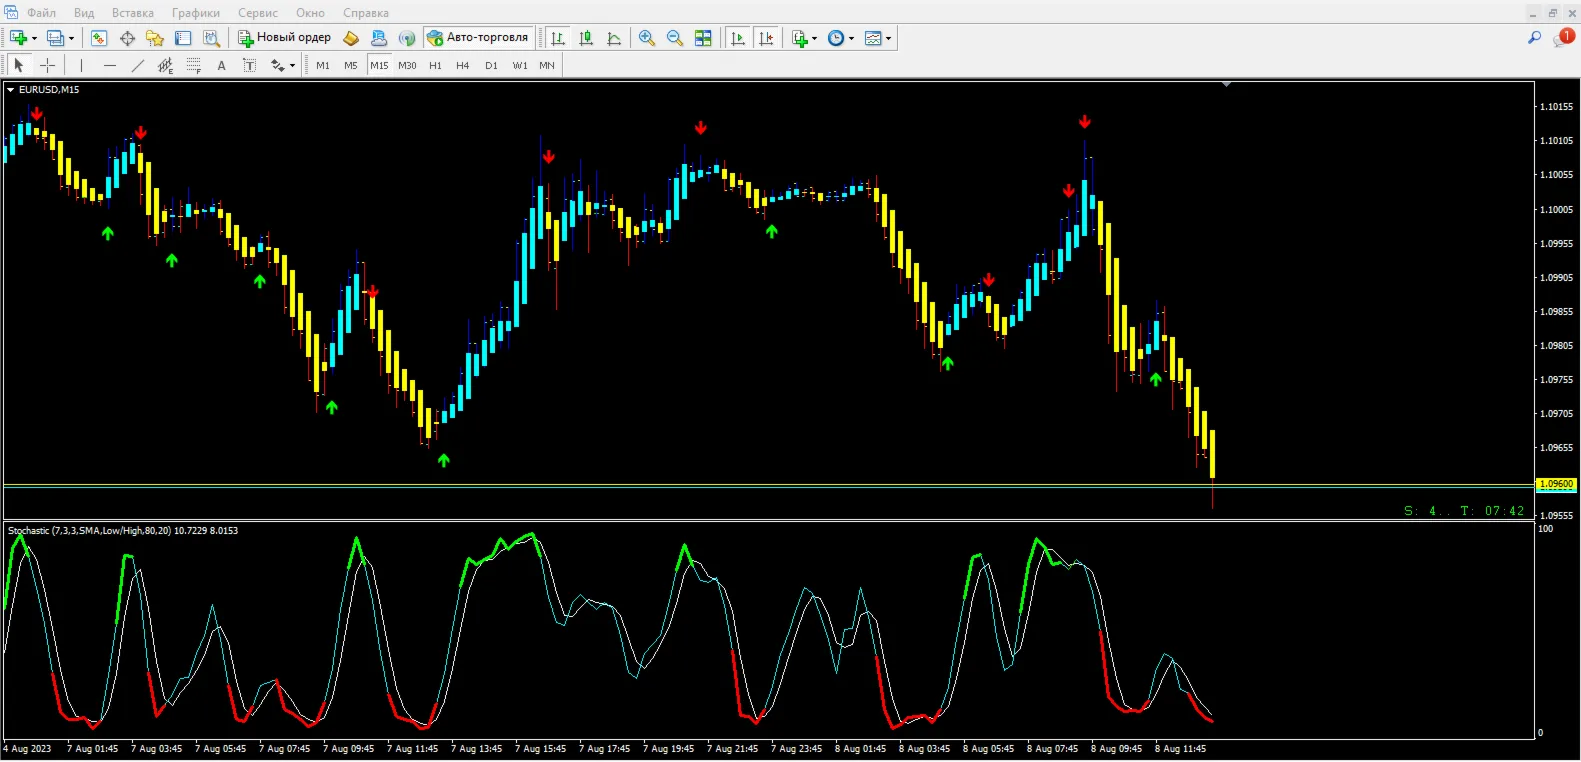Toggle the chart shift button
Viewport: 1581px width, 762px height.
click(x=766, y=38)
